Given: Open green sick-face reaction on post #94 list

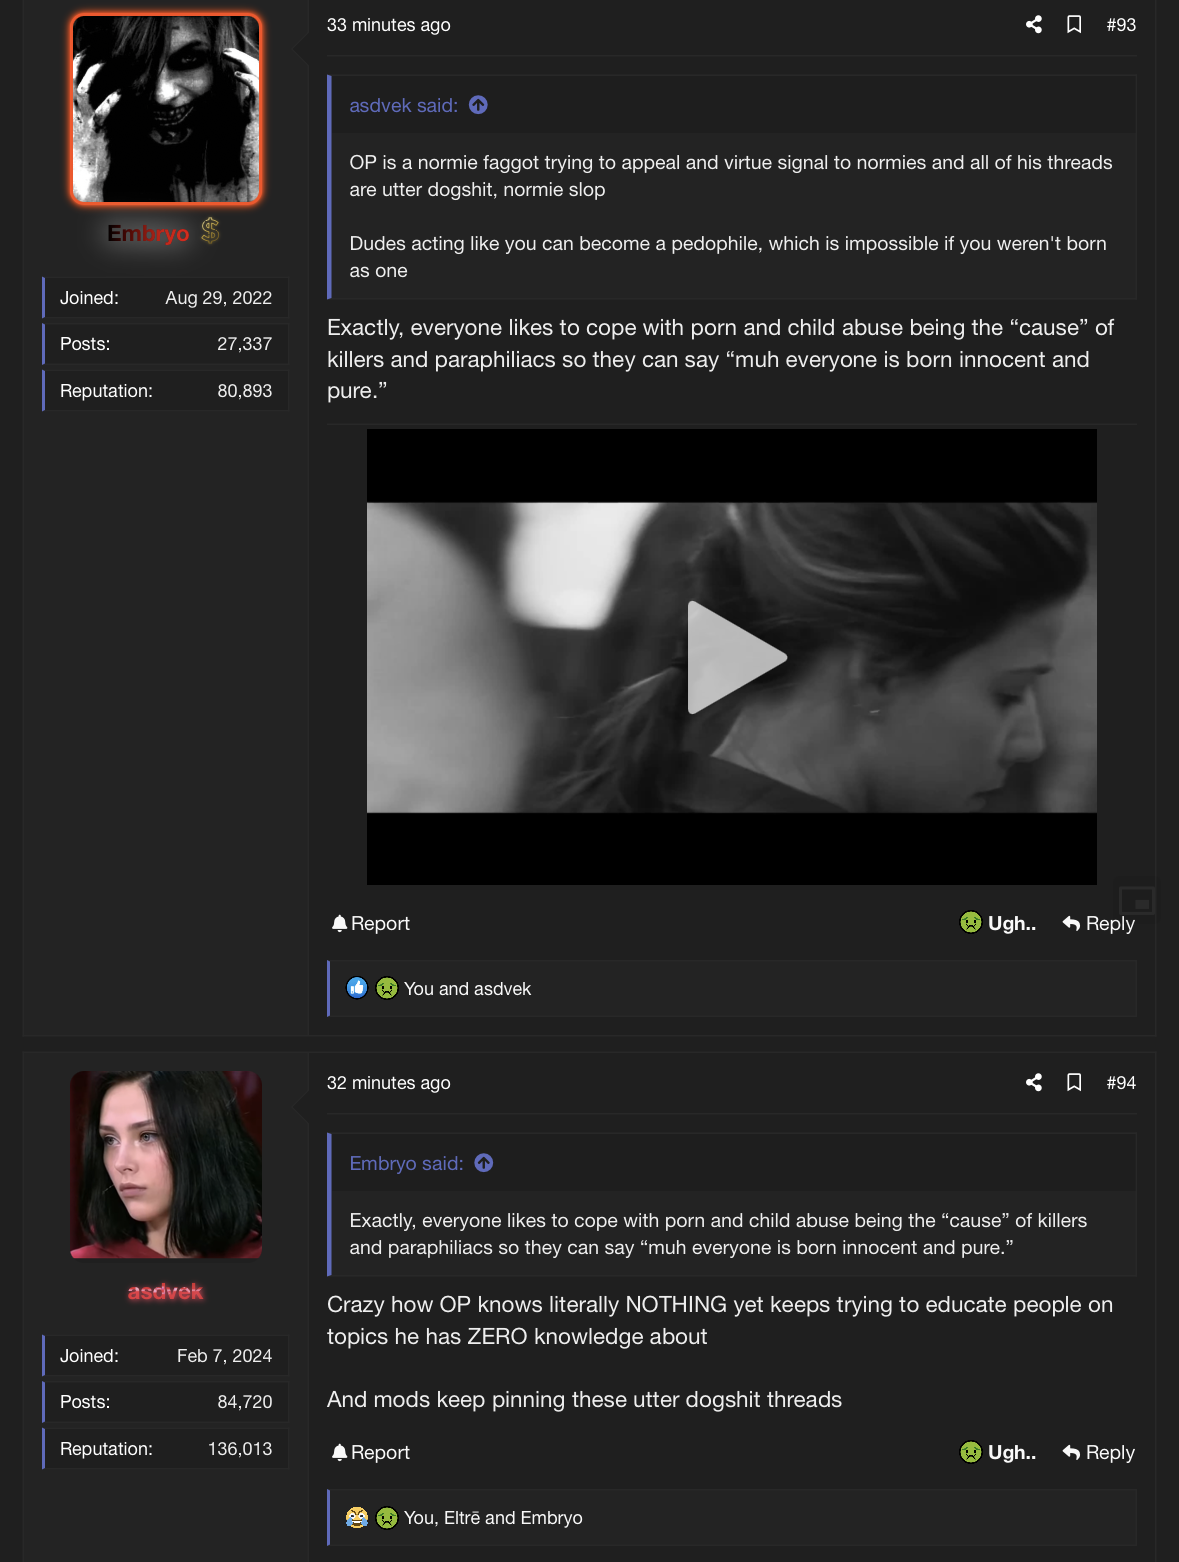Looking at the screenshot, I should [387, 1517].
